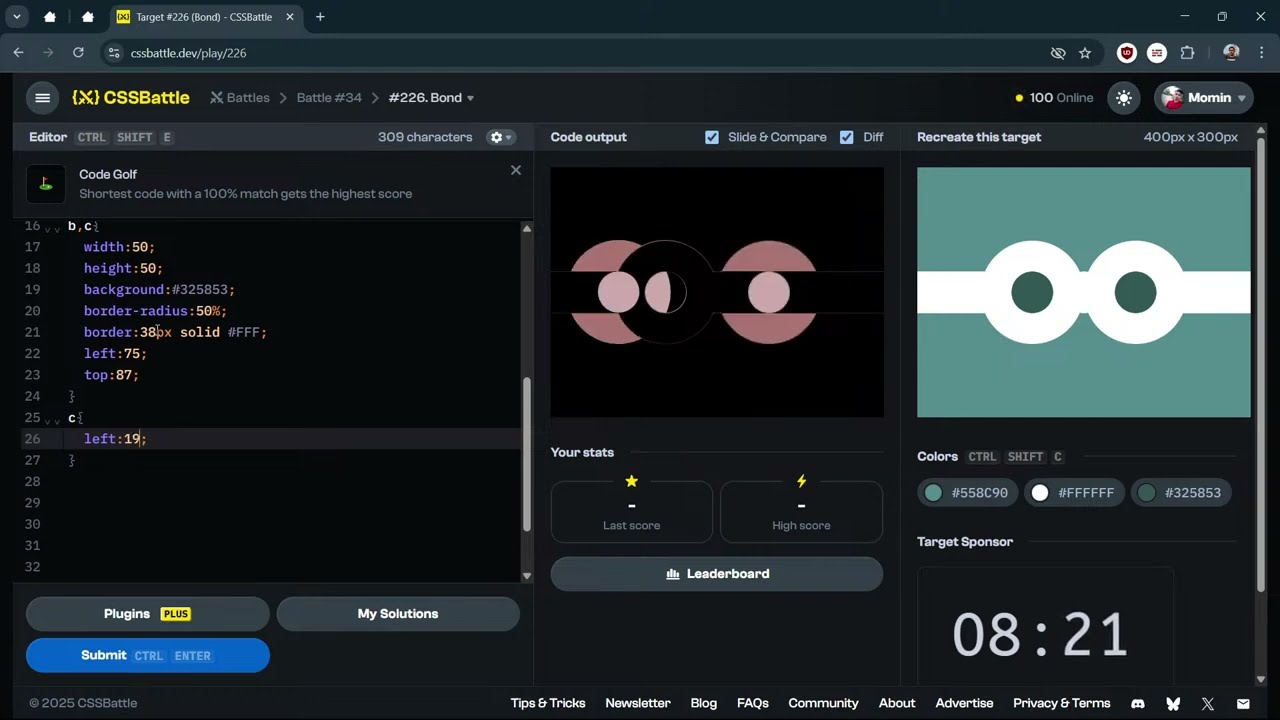Open the tab search dropdown arrow
Viewport: 1280px width, 720px height.
click(16, 17)
